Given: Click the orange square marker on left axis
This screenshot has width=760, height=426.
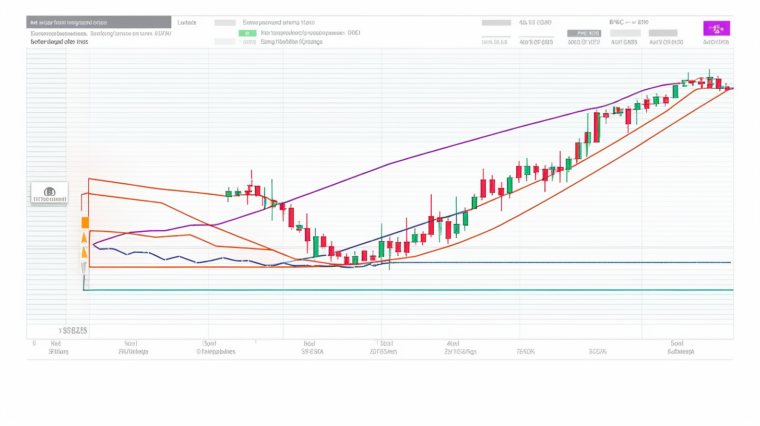Looking at the screenshot, I should 85,222.
